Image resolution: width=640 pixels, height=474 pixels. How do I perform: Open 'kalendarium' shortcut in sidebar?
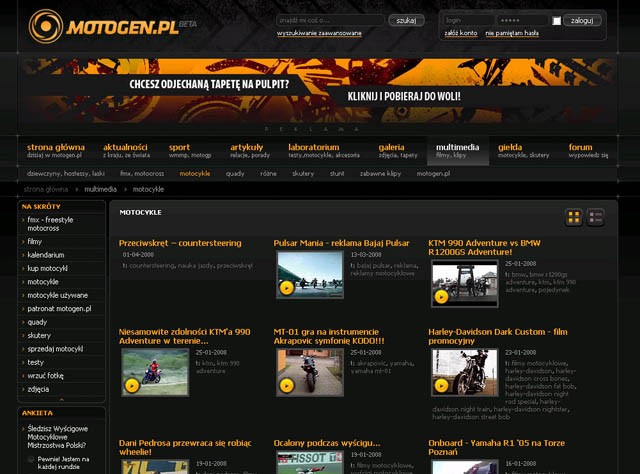point(46,255)
